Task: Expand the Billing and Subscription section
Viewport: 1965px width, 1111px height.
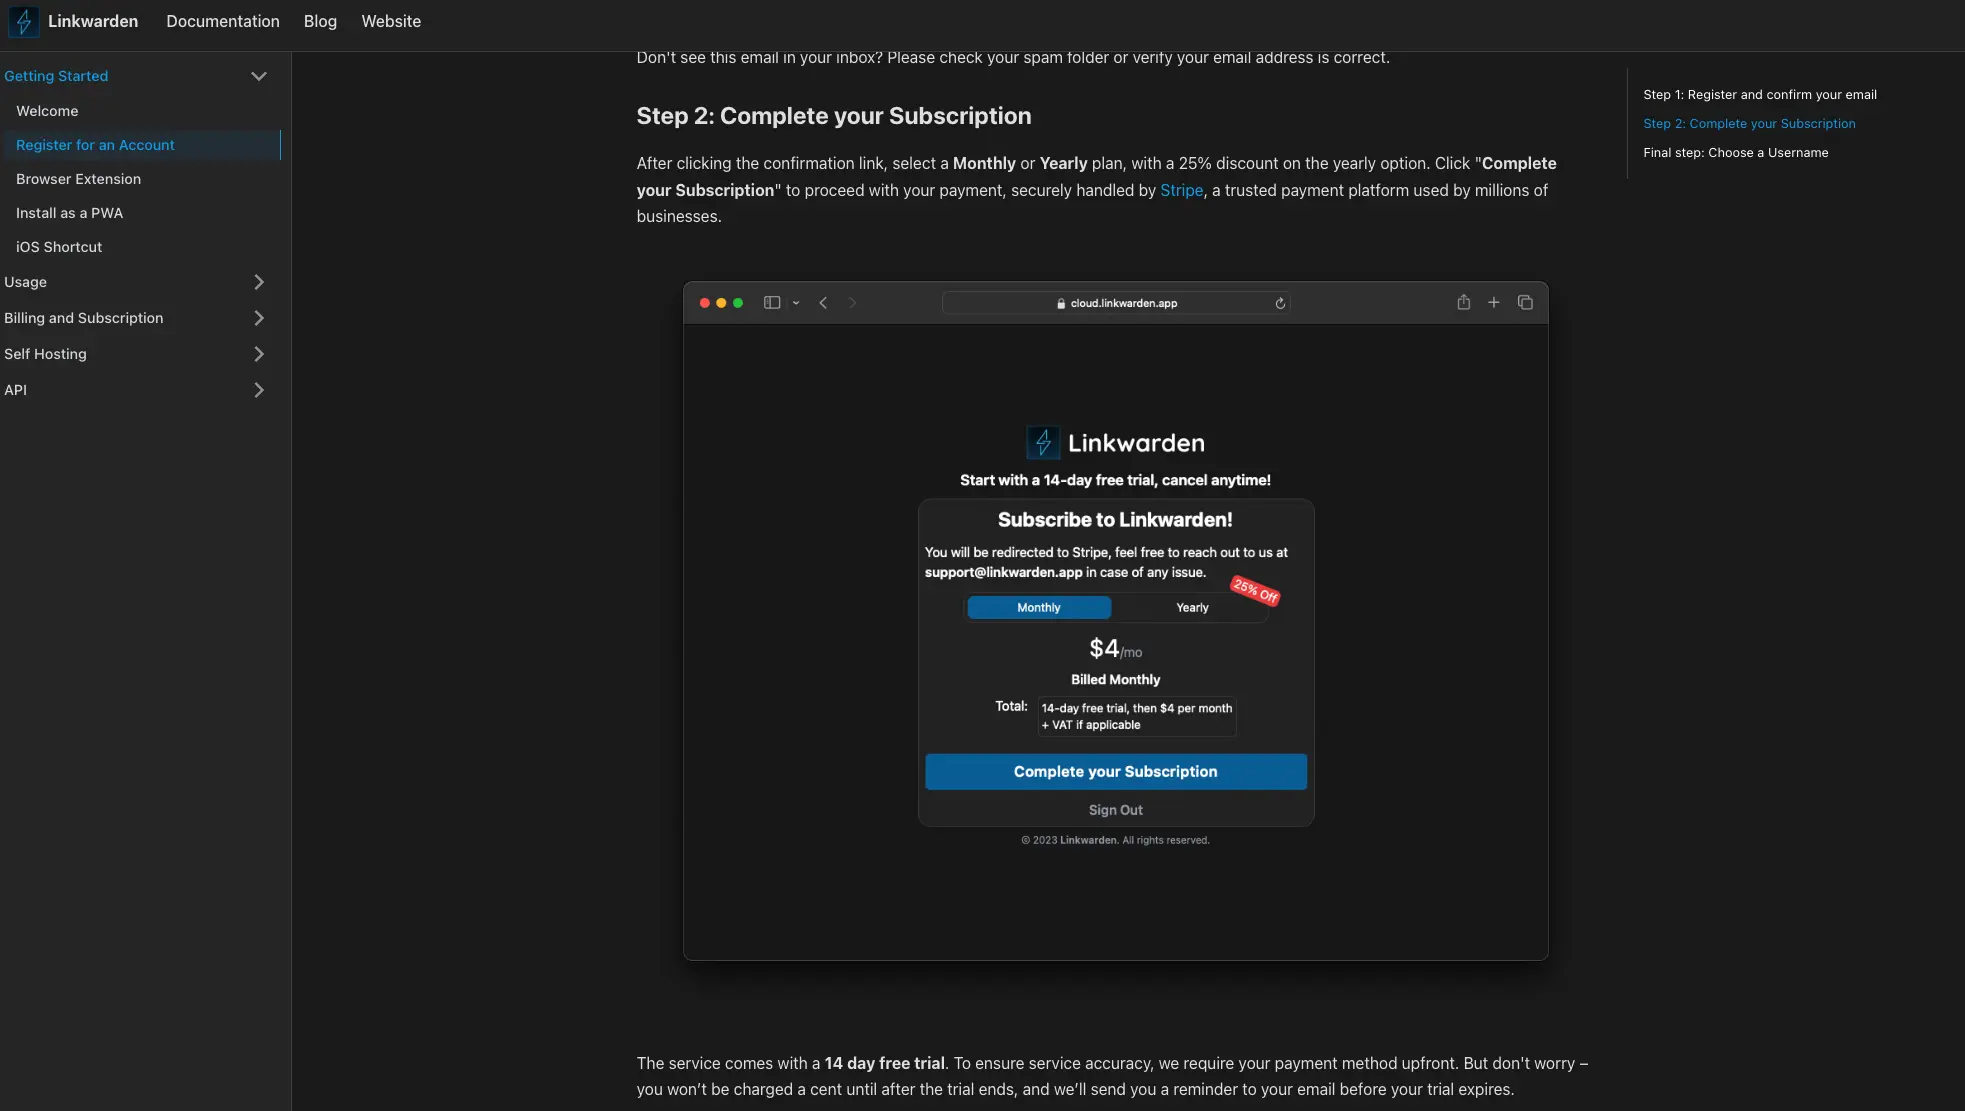Action: (258, 318)
